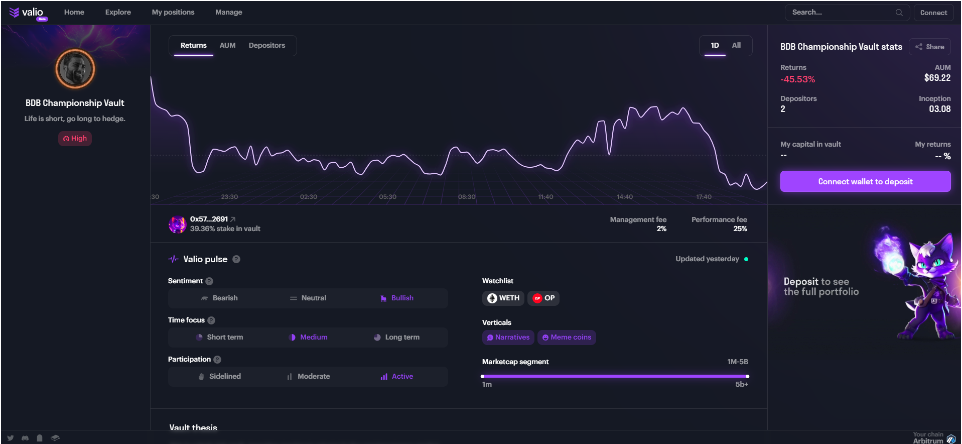Choose the Long term time focus

coord(395,337)
